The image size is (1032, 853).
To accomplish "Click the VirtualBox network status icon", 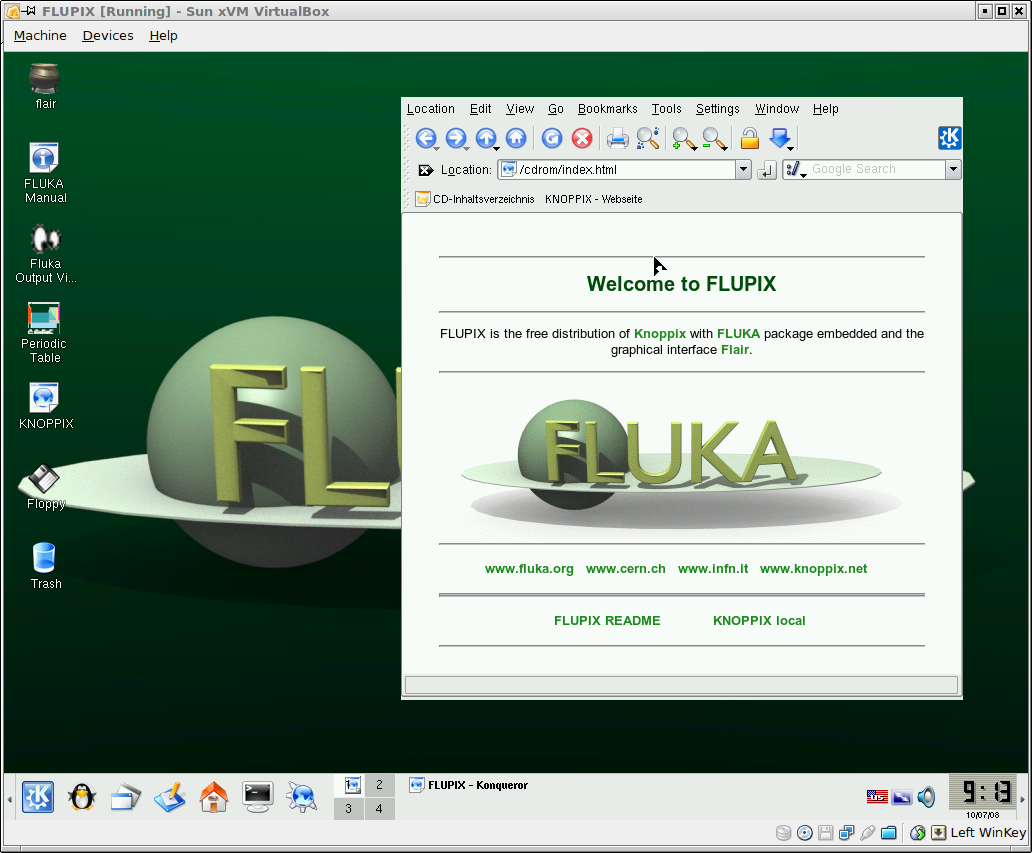I will tap(846, 833).
